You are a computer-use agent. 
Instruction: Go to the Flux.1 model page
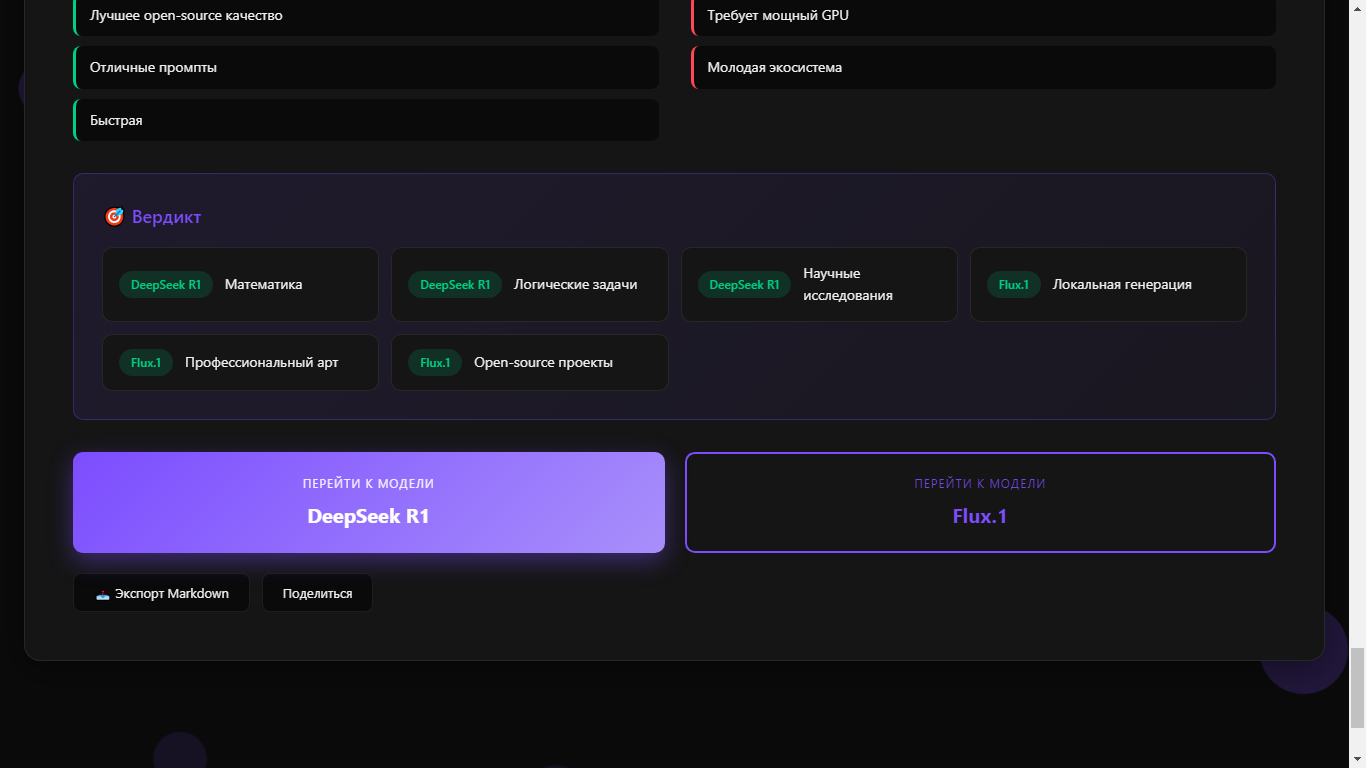[x=980, y=502]
